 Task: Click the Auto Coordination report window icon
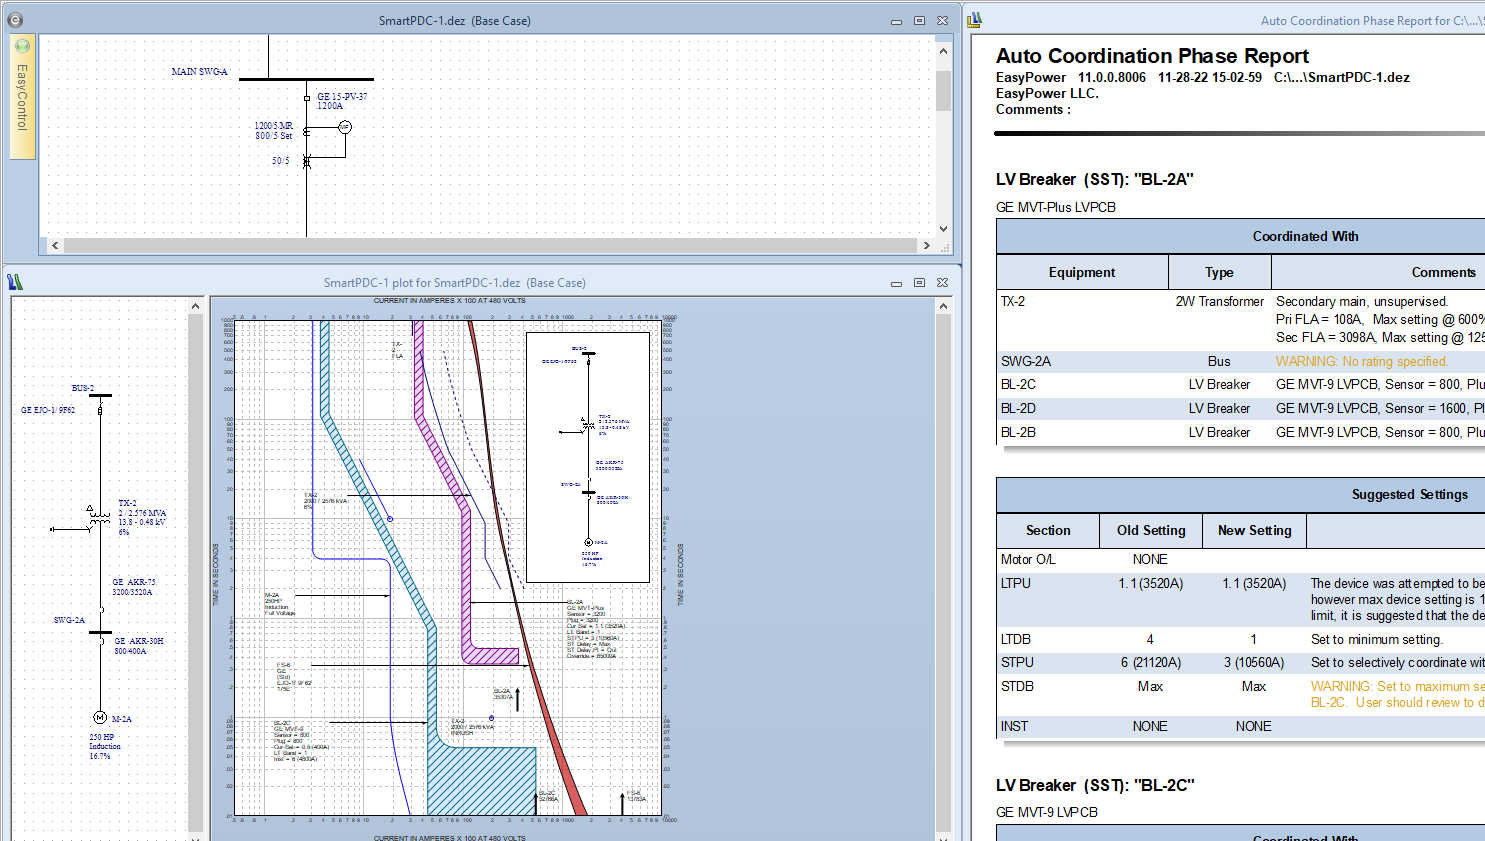pyautogui.click(x=975, y=20)
